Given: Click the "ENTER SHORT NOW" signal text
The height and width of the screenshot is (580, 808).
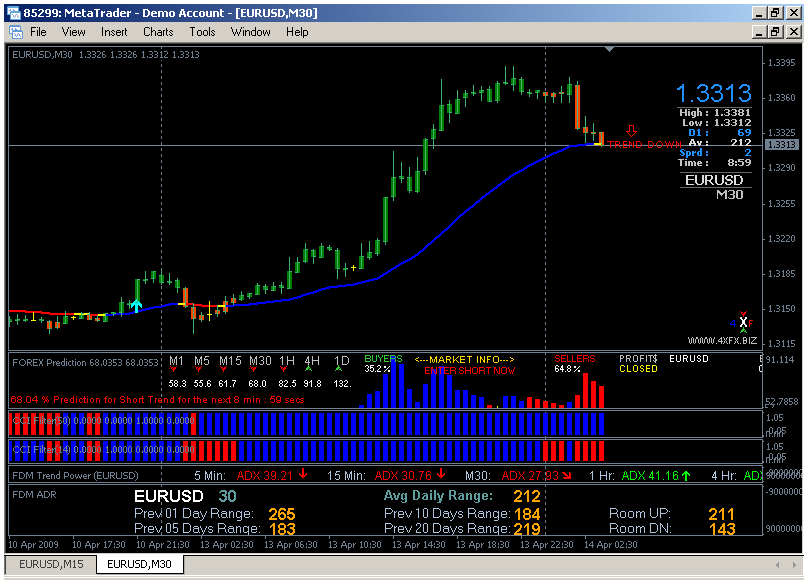Looking at the screenshot, I should [469, 370].
